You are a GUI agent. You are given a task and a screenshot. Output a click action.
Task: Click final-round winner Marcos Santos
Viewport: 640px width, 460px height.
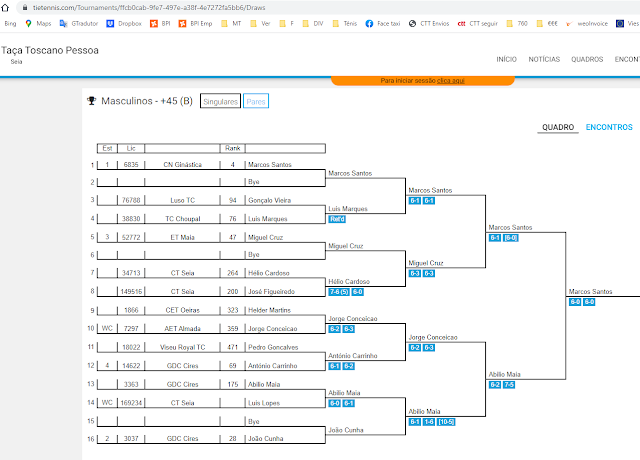pos(590,291)
